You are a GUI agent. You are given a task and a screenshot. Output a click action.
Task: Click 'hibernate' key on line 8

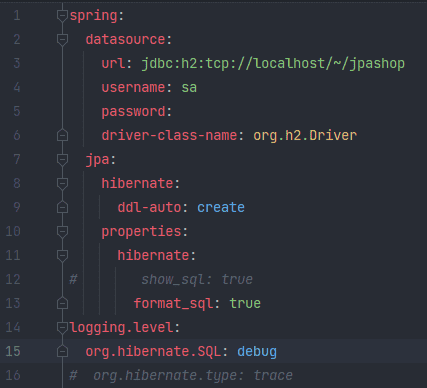click(x=137, y=183)
